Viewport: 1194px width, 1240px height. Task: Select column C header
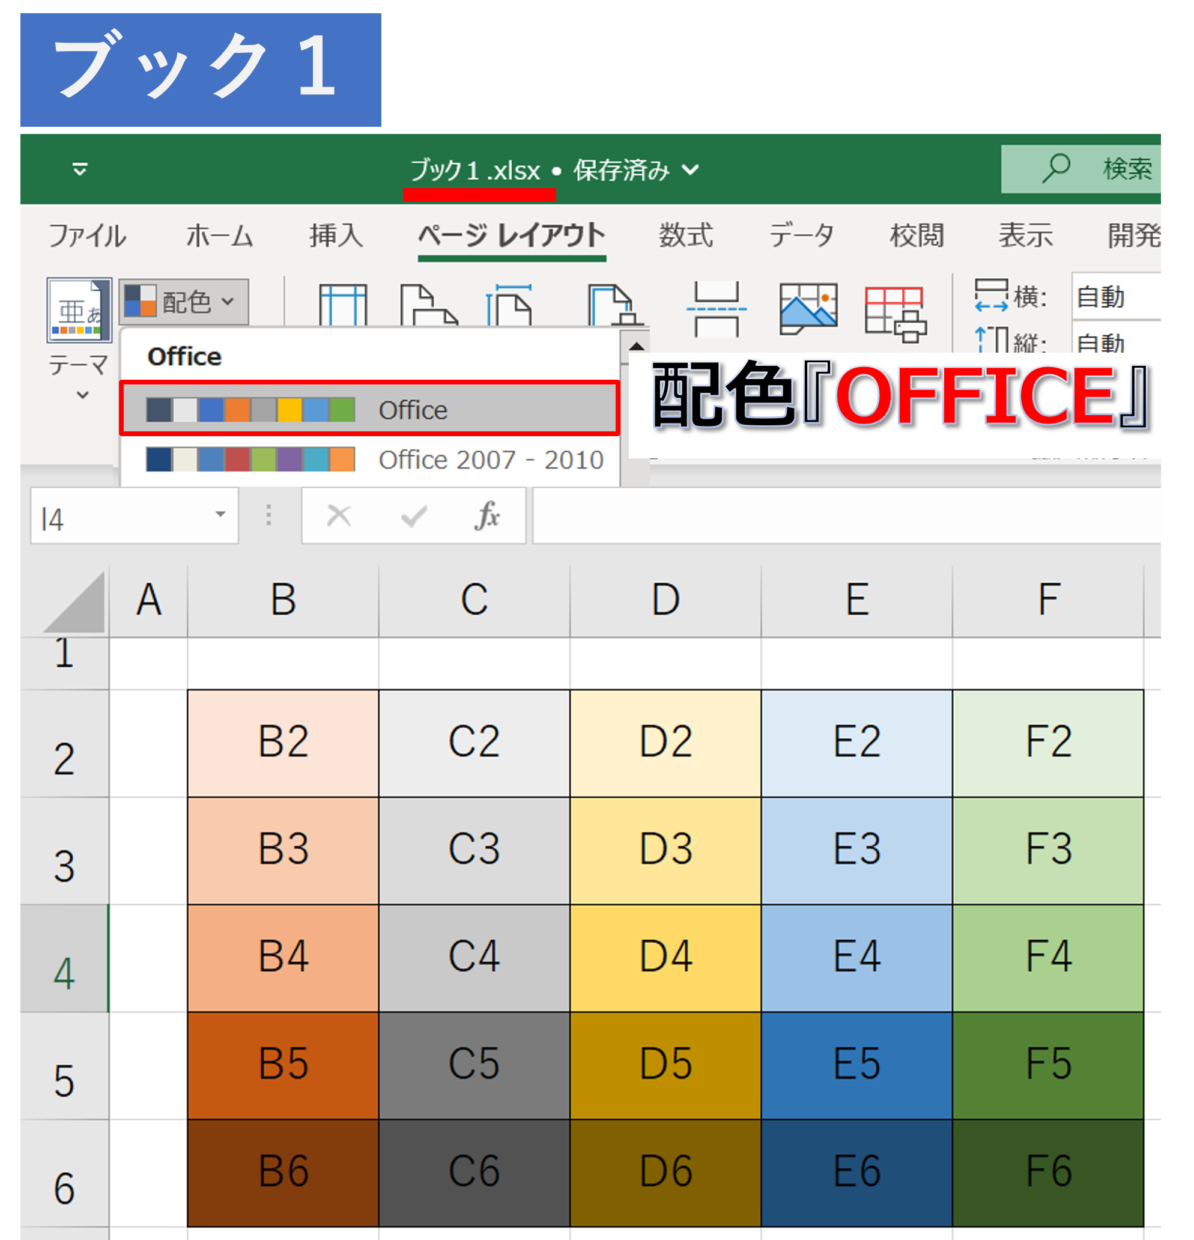click(x=474, y=601)
